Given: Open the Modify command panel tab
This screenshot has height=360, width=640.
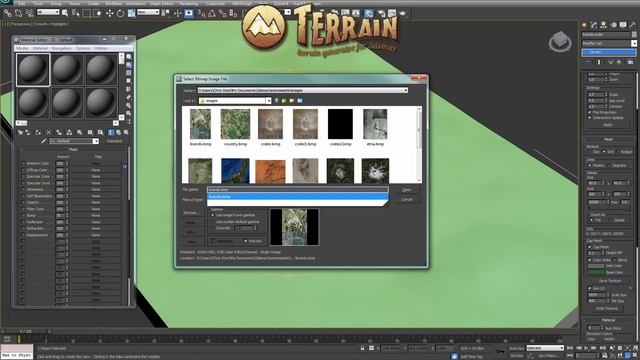Looking at the screenshot, I should tap(594, 25).
